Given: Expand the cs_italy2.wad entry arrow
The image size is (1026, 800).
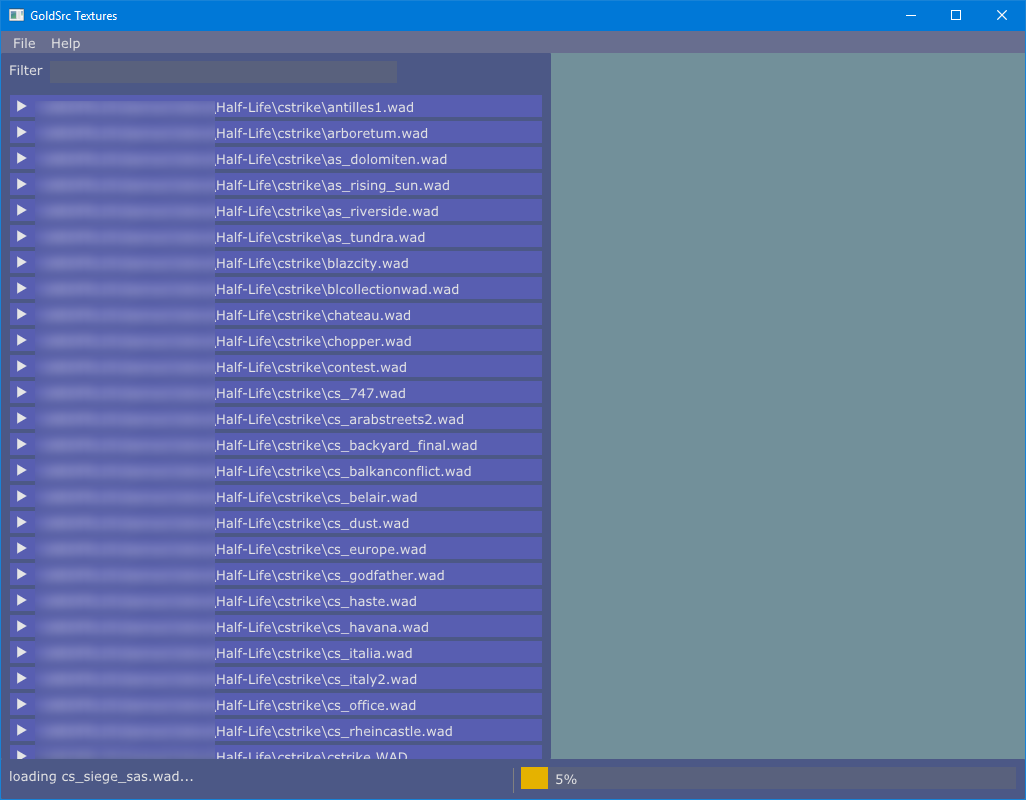Looking at the screenshot, I should click(22, 678).
